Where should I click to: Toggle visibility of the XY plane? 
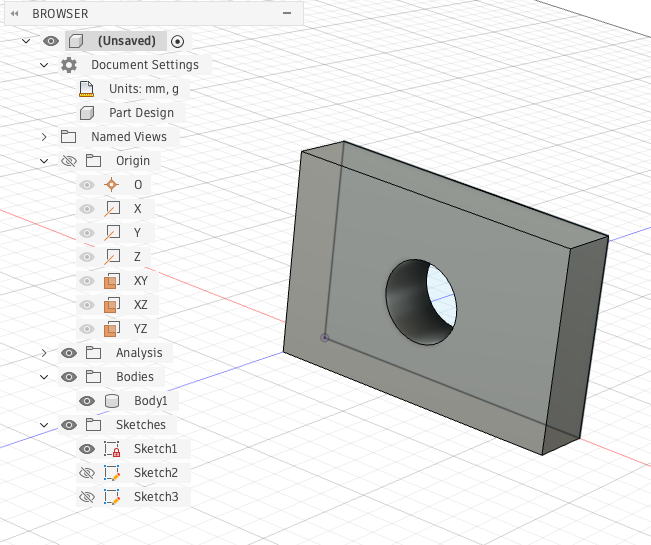(x=87, y=281)
